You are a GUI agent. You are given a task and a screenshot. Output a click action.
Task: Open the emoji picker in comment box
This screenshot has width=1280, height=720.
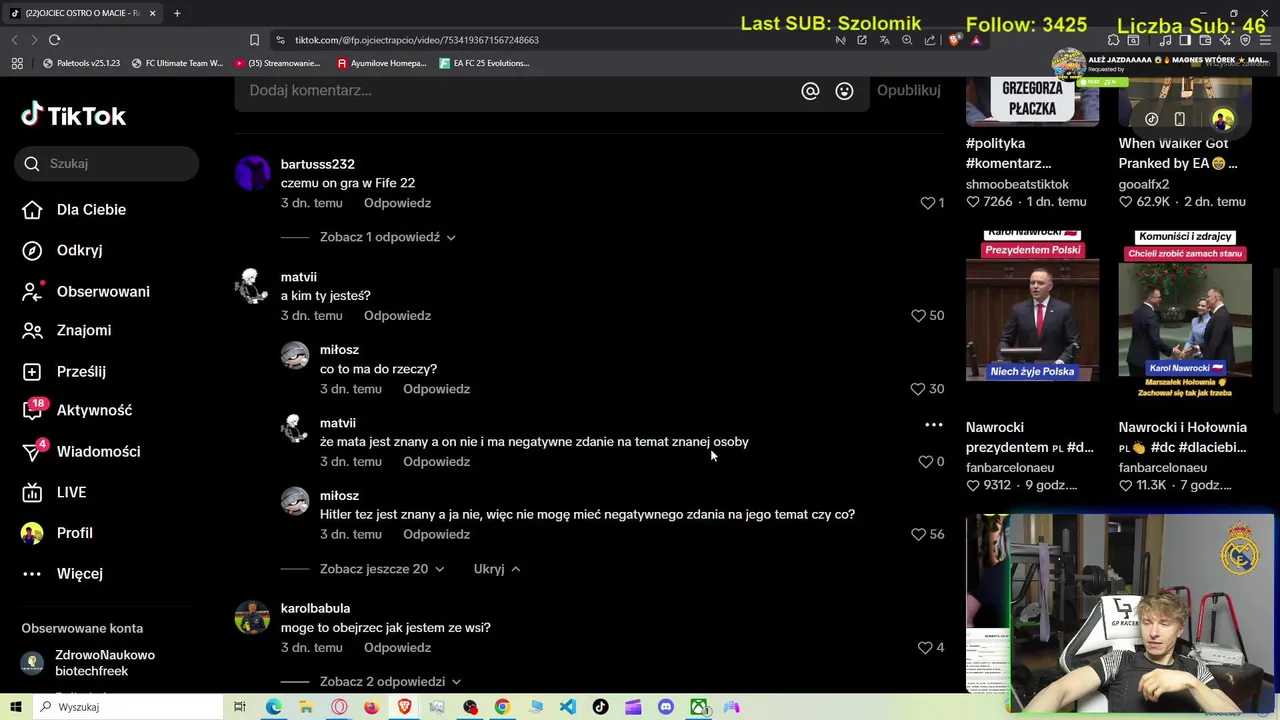point(844,90)
